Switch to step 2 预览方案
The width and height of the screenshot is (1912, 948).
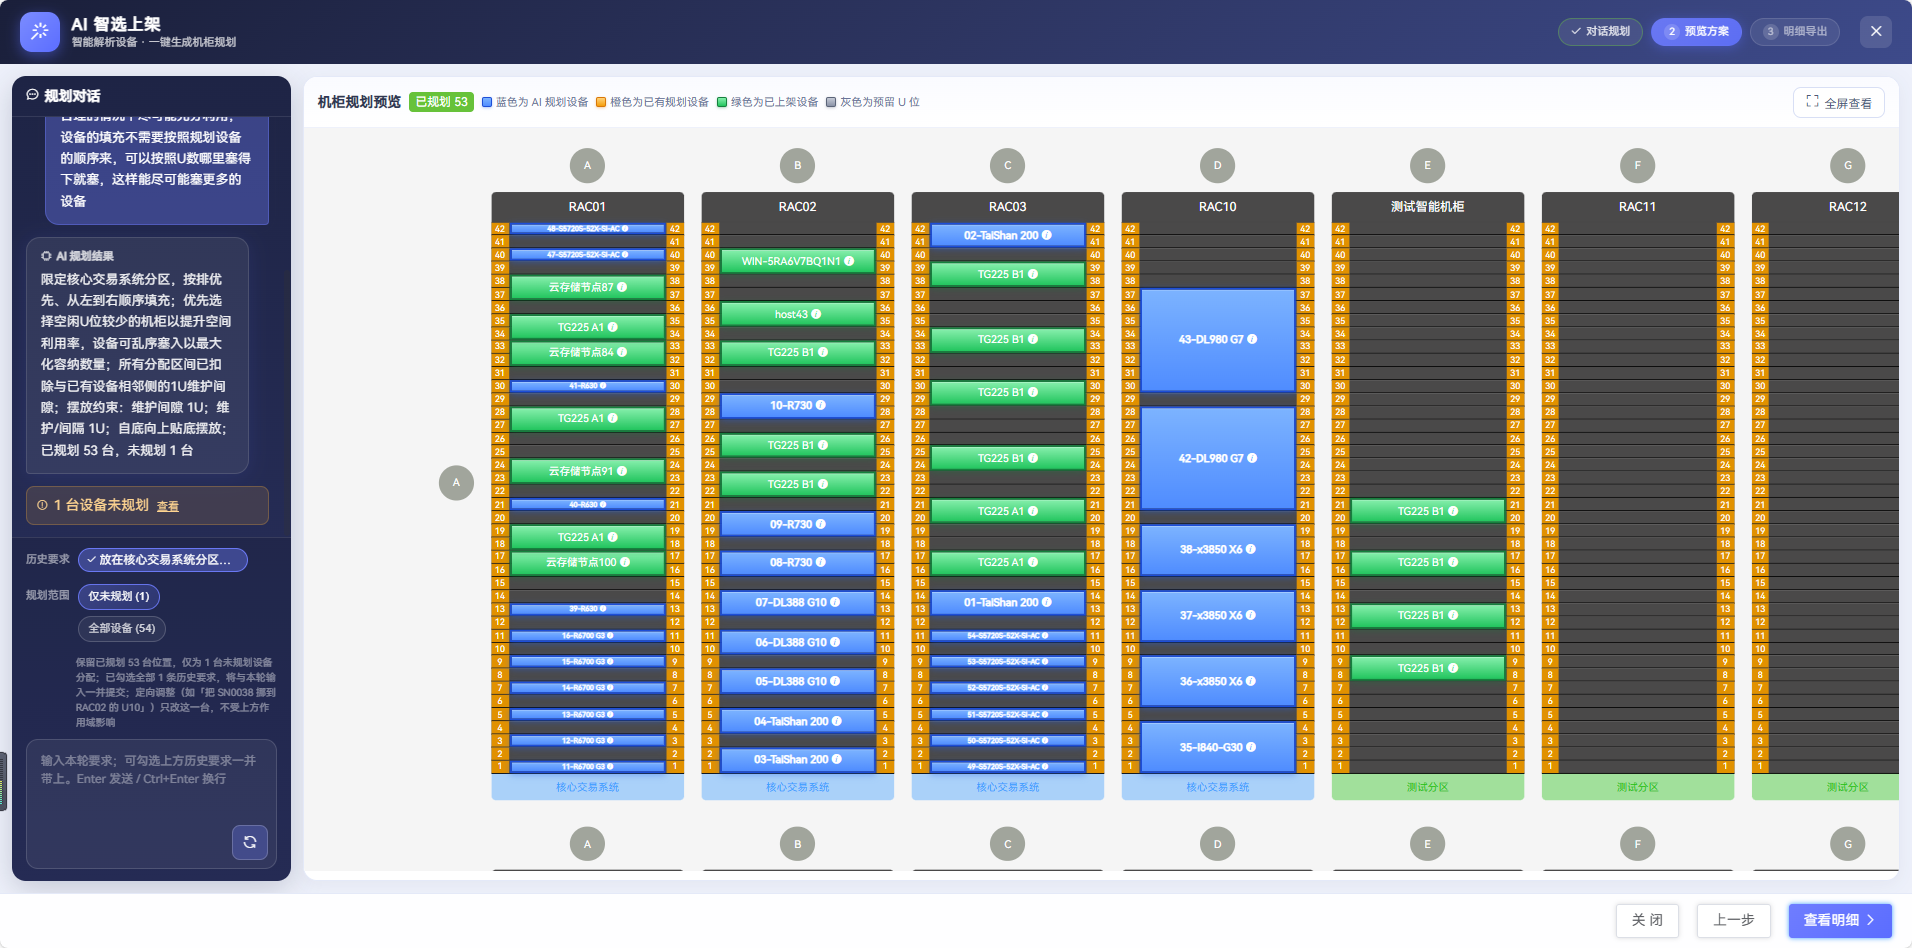(1696, 31)
